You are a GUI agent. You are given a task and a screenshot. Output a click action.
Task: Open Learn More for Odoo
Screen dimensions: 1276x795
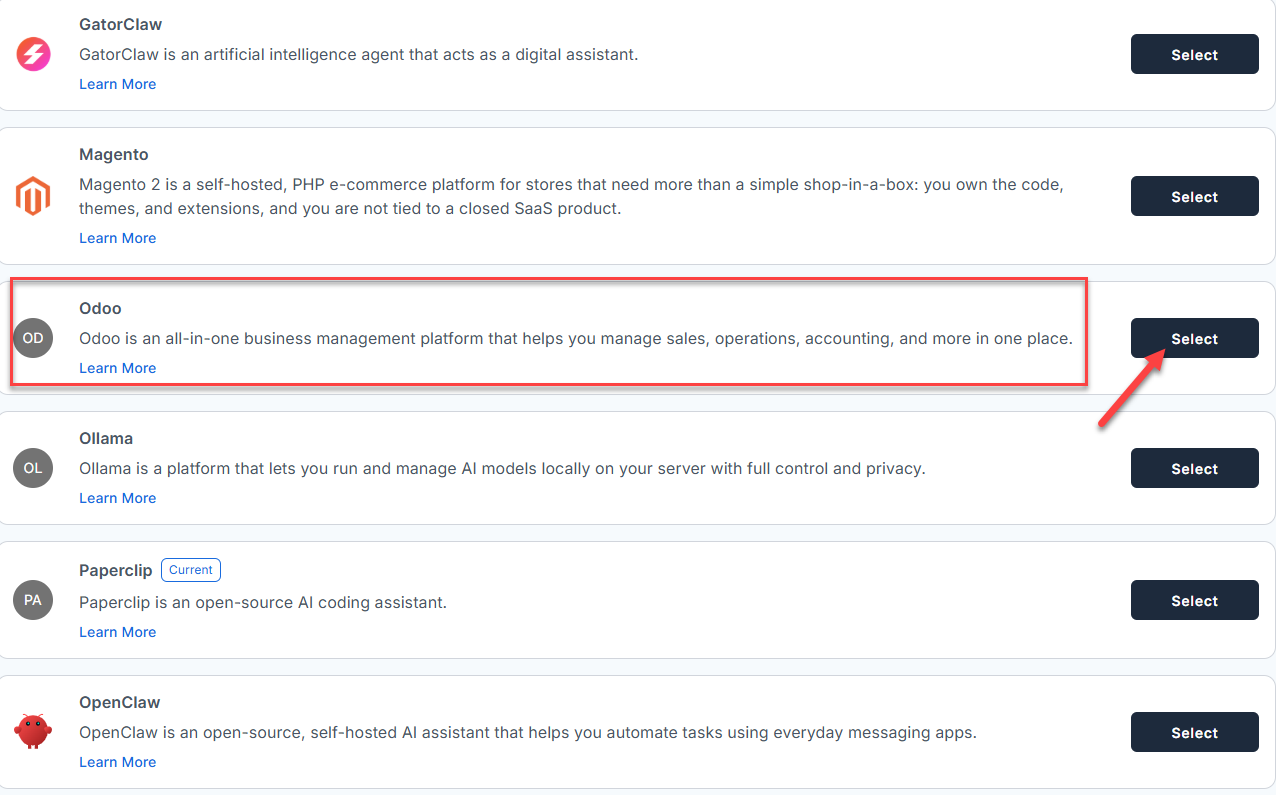tap(117, 368)
